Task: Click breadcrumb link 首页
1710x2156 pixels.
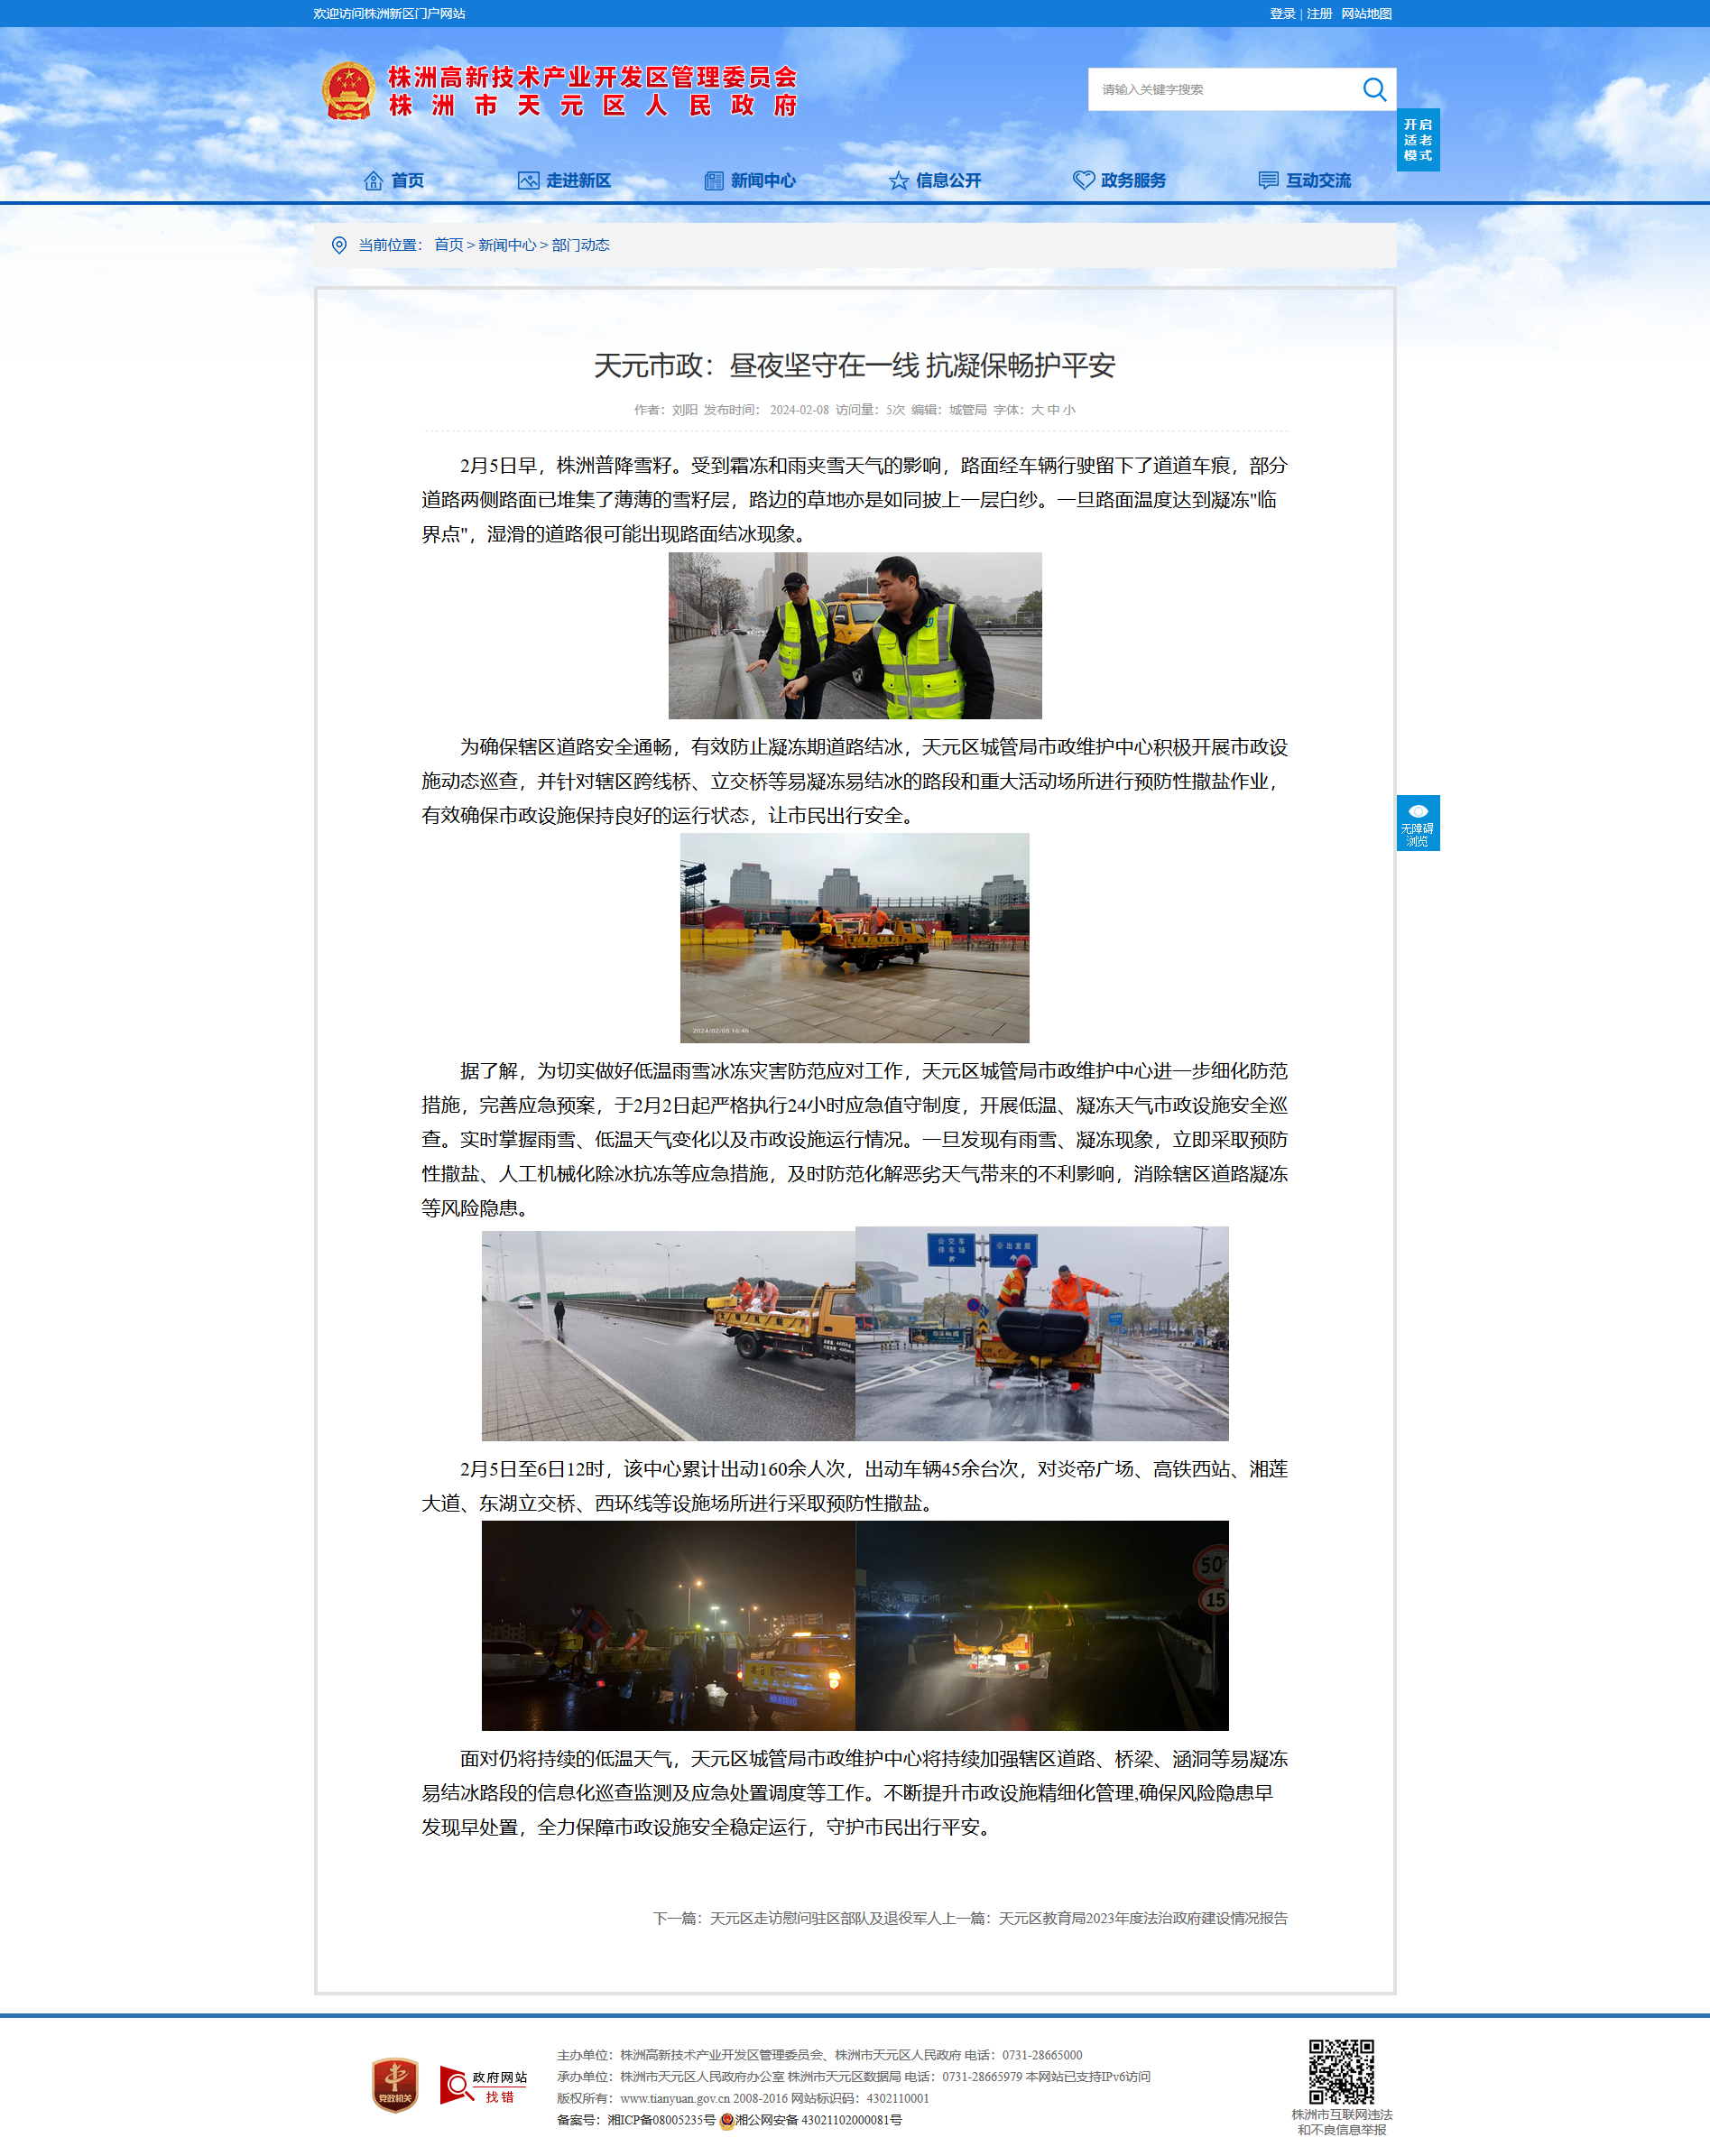Action: (x=448, y=246)
